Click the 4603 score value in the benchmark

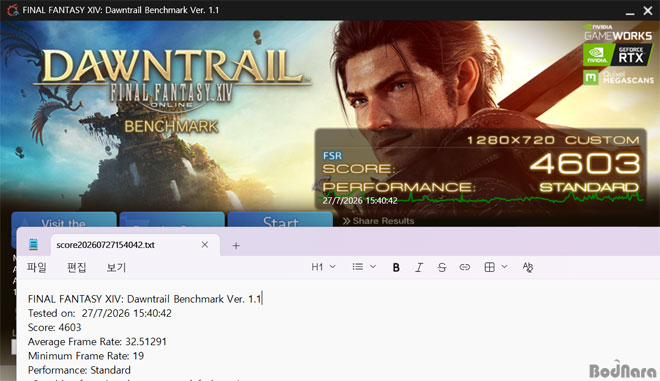pyautogui.click(x=585, y=163)
